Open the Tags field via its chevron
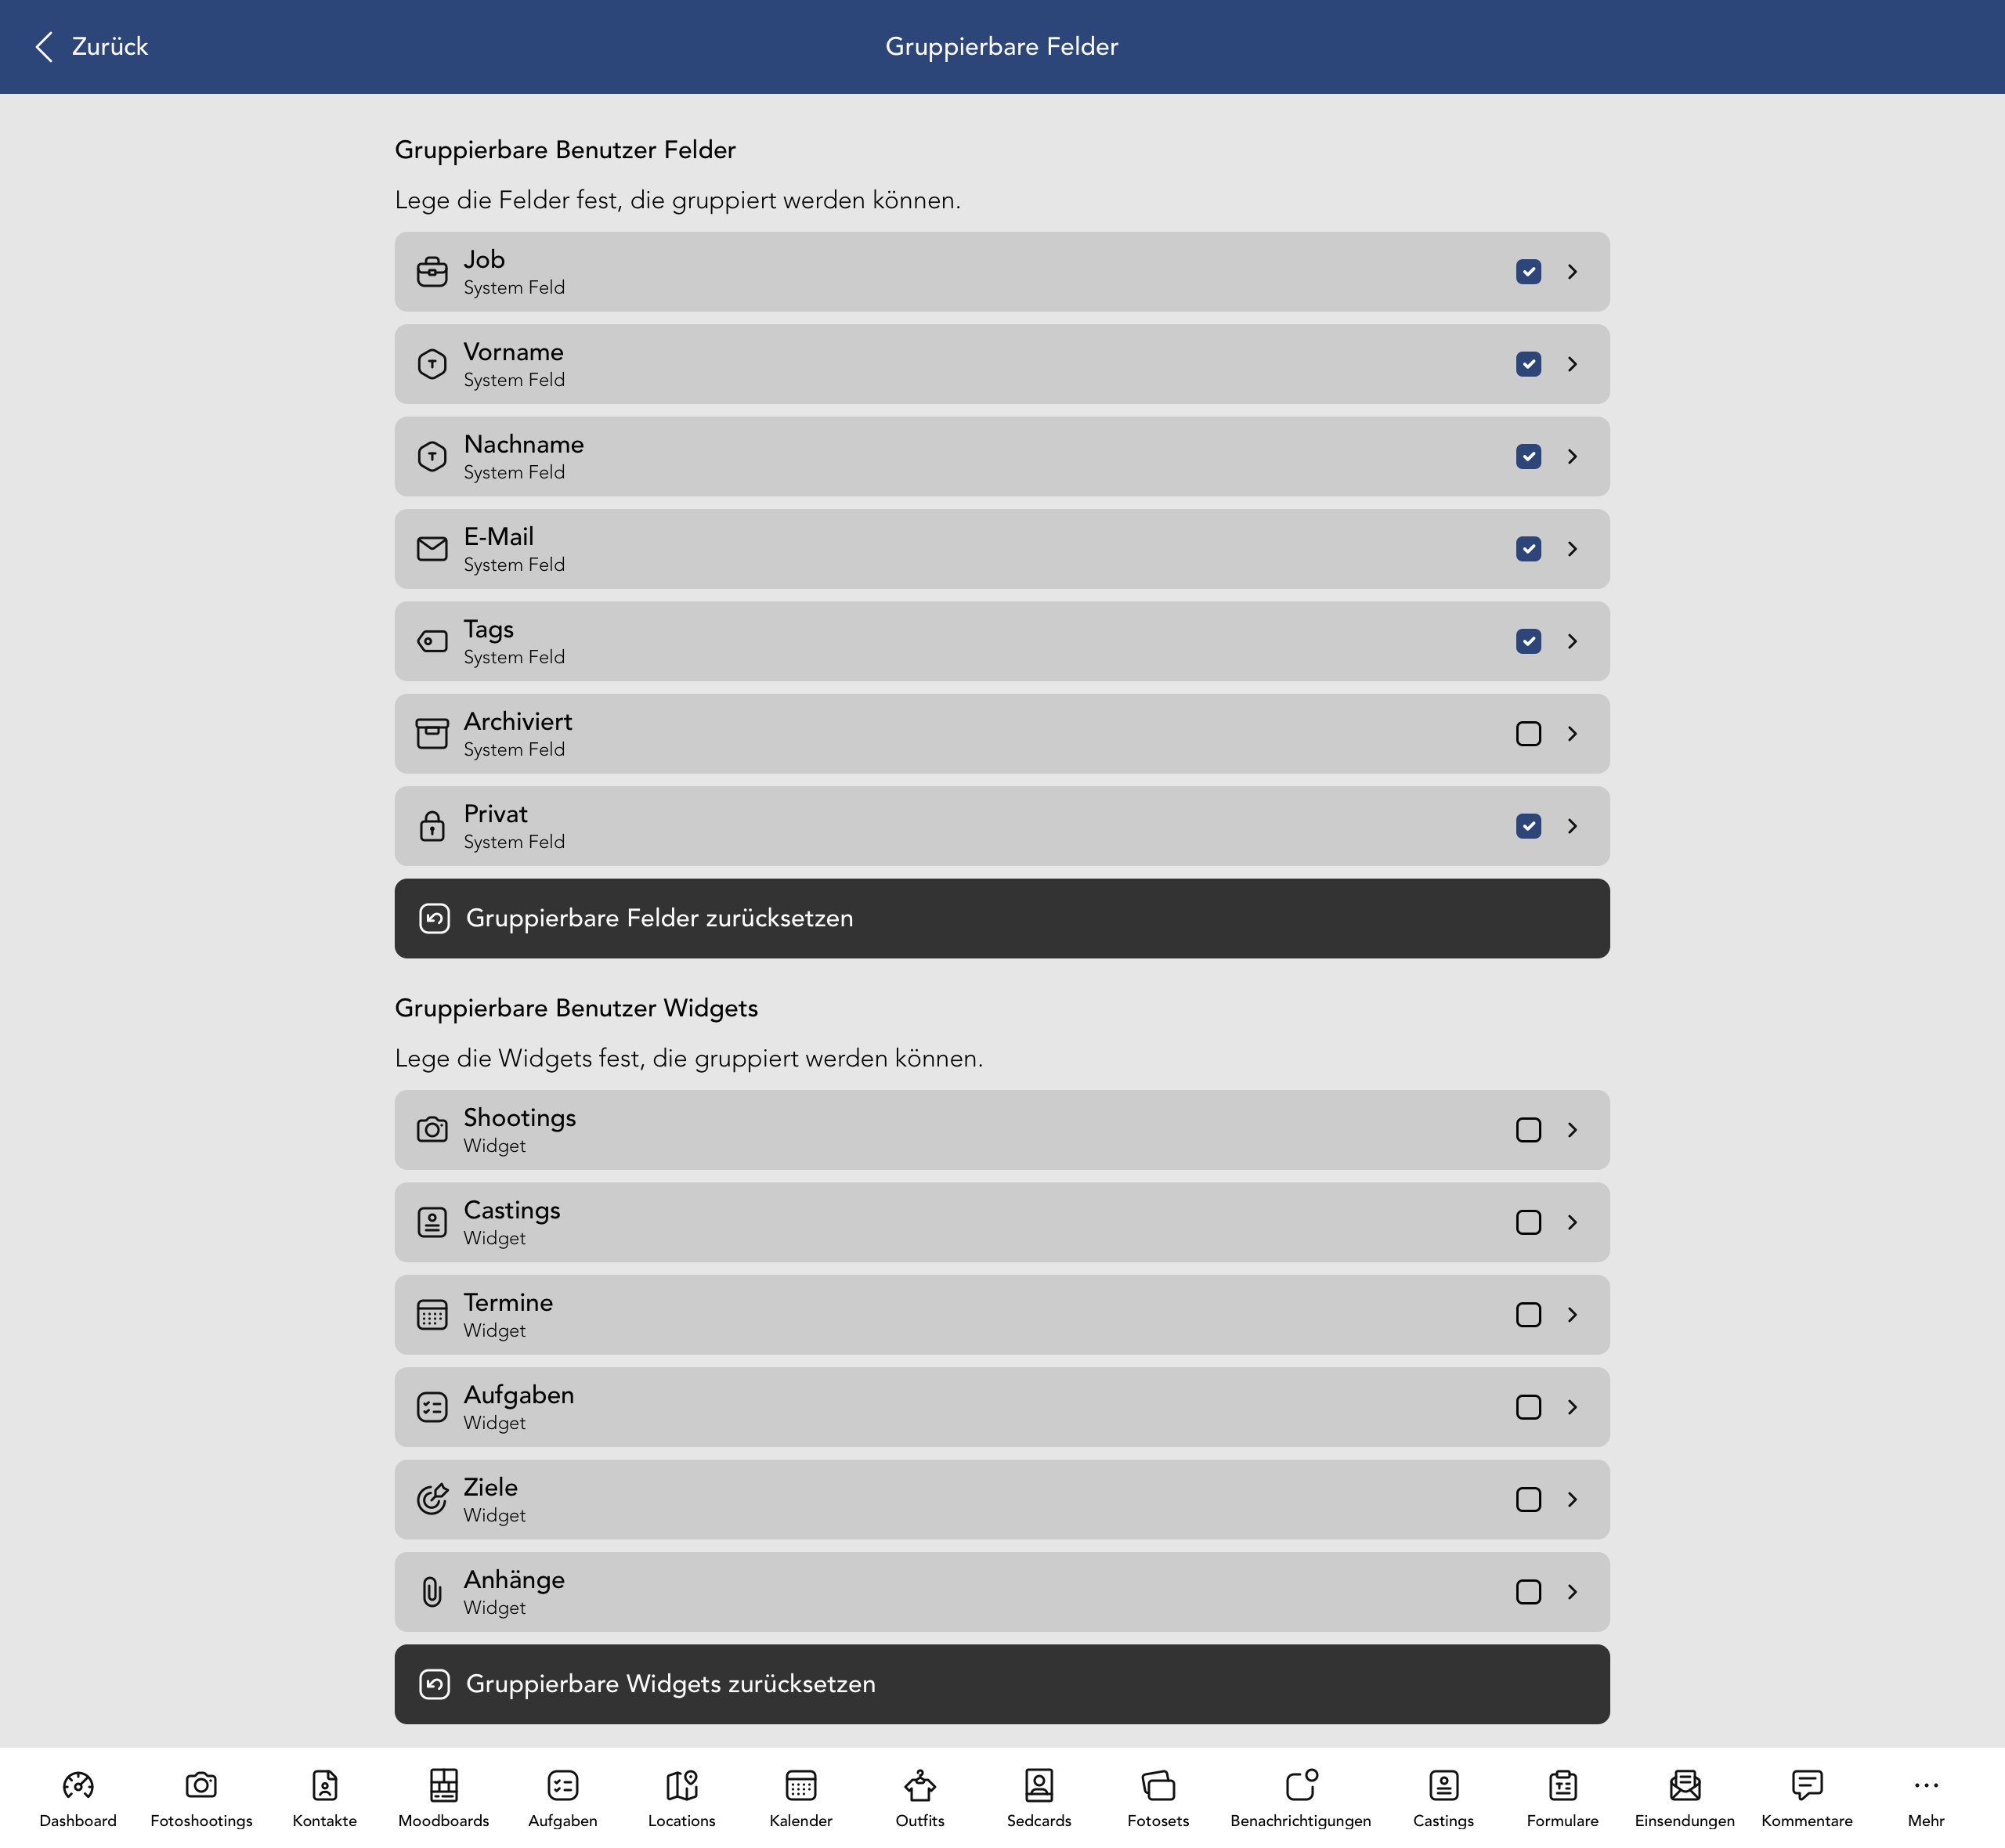Screen dimensions: 2005x1848 click(x=1572, y=641)
